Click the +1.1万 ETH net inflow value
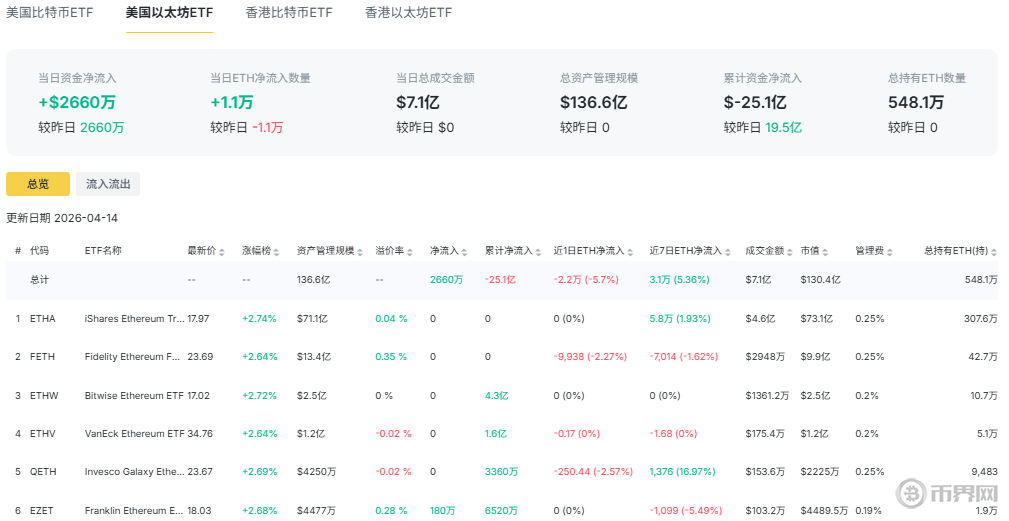Image resolution: width=1009 pixels, height=521 pixels. 232,102
